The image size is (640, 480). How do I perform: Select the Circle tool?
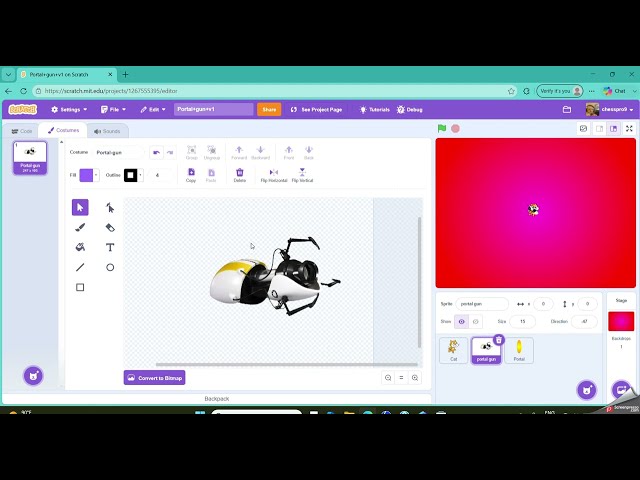tap(110, 267)
